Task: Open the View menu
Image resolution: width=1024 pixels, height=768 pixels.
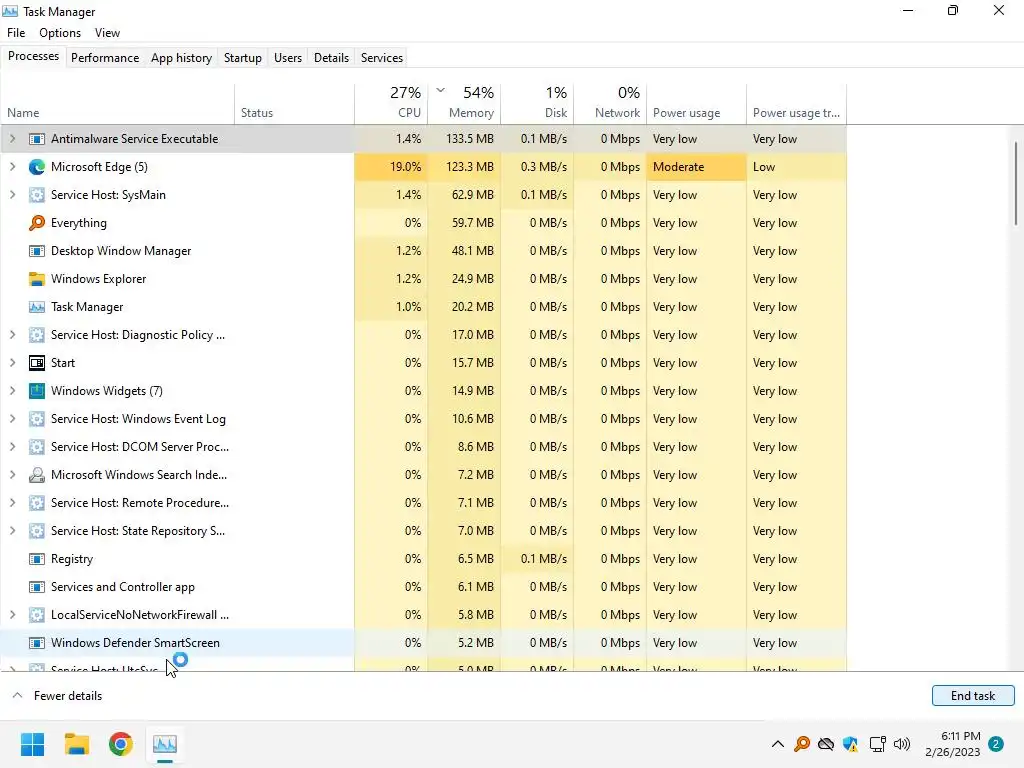Action: (x=107, y=33)
